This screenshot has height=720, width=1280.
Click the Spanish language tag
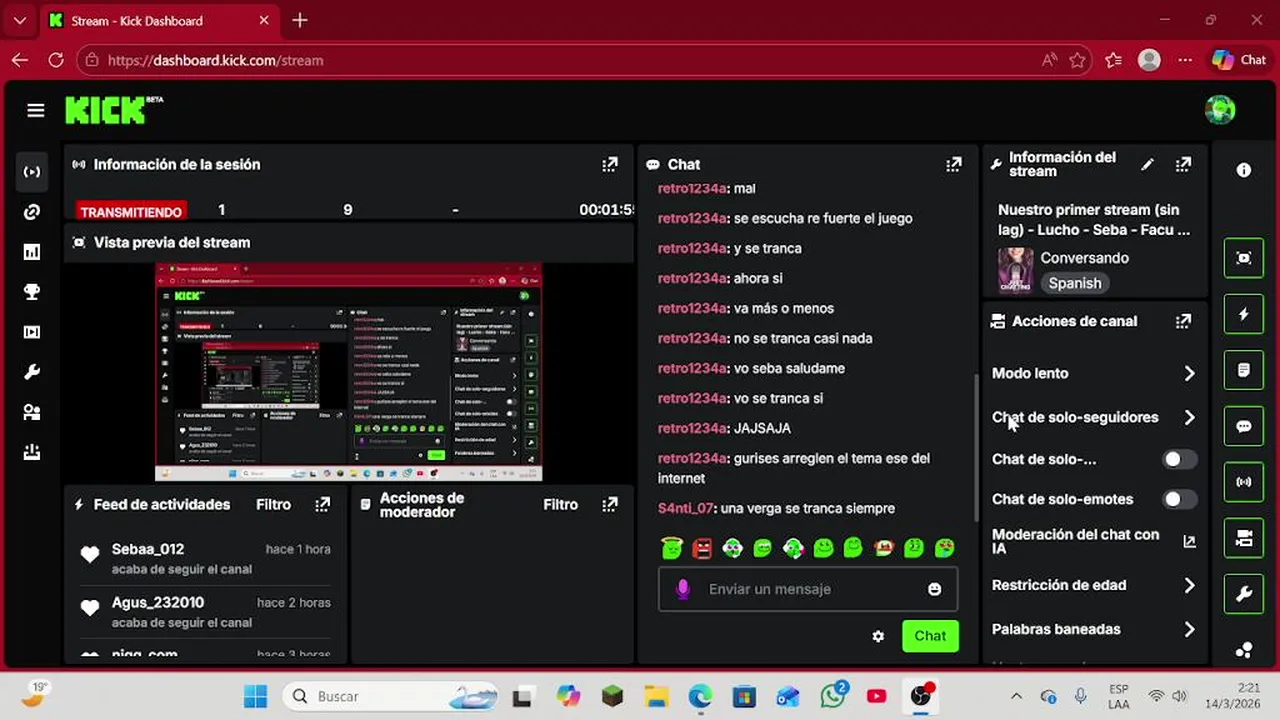[1075, 283]
